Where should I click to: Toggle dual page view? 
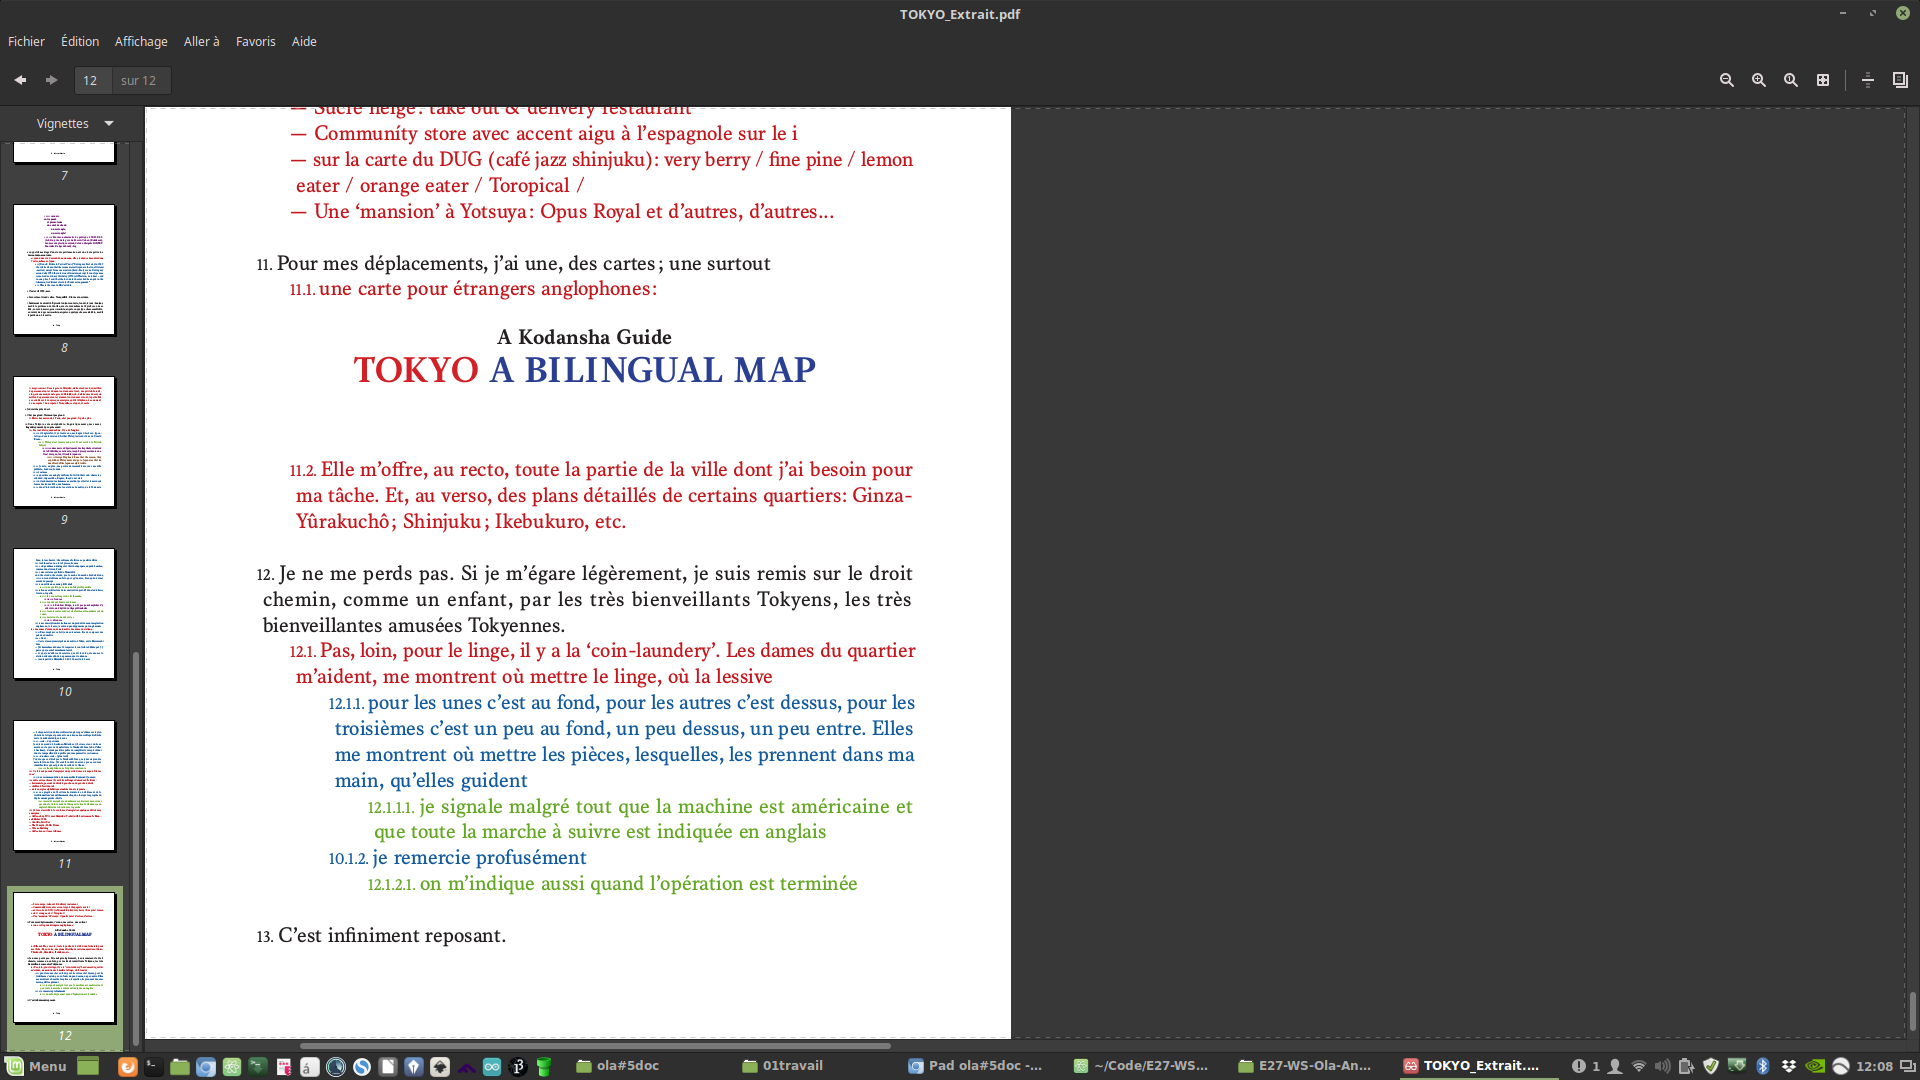(x=1900, y=80)
